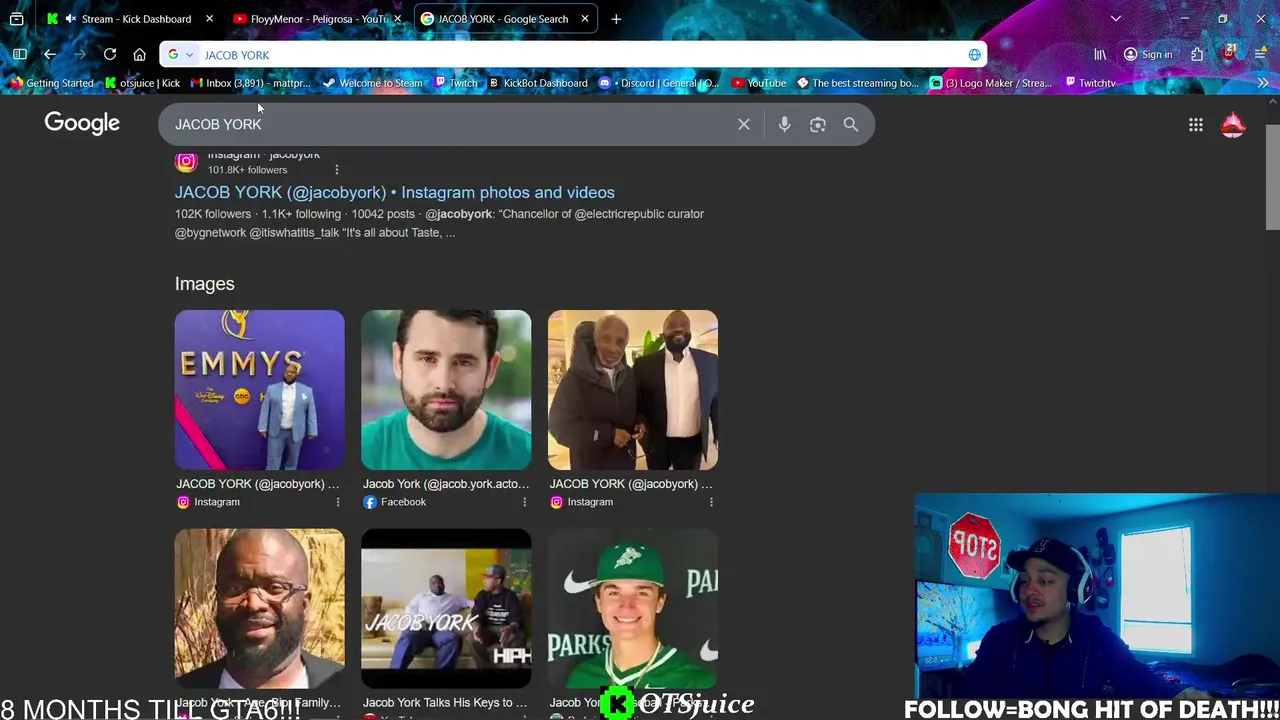Open the Google apps grid

(1196, 124)
